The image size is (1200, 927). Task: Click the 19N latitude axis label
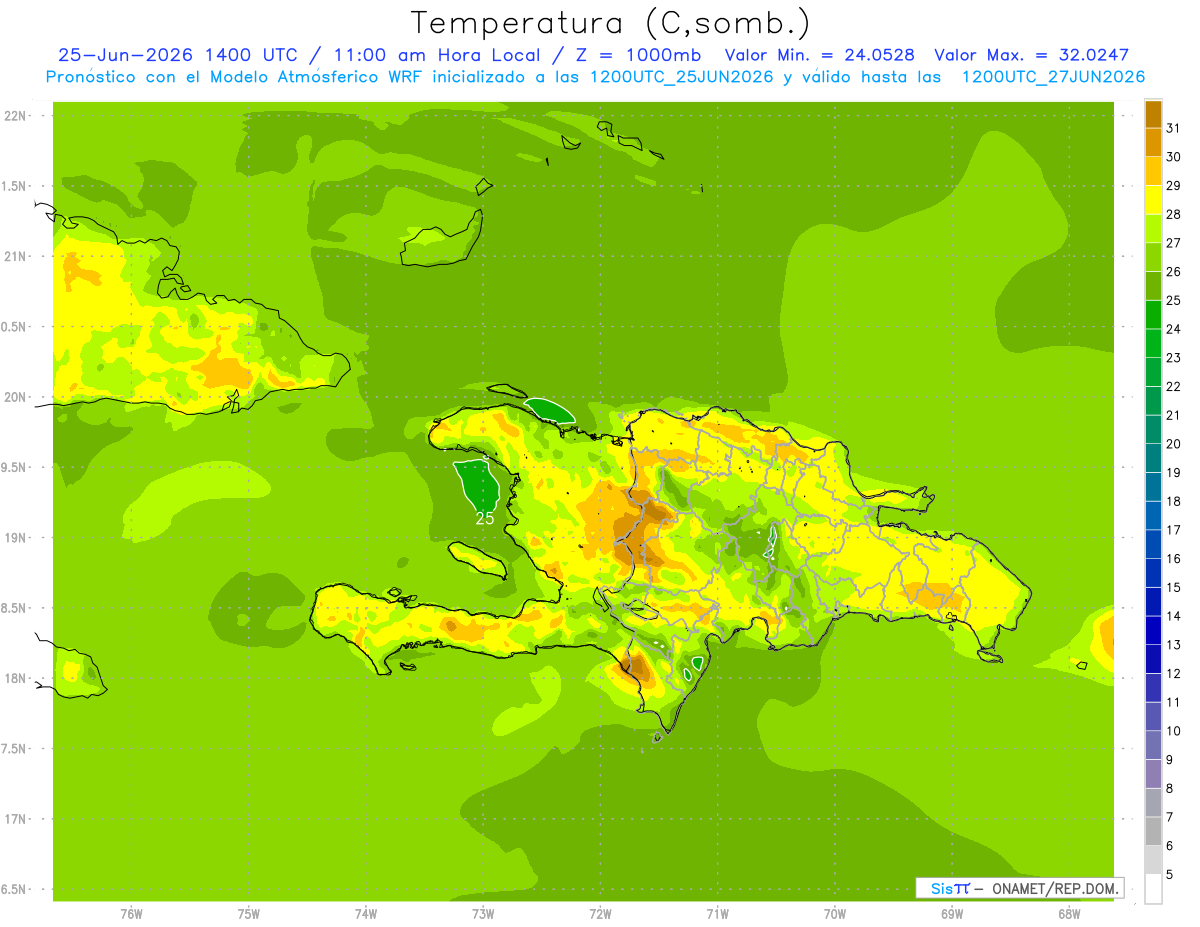tap(15, 538)
